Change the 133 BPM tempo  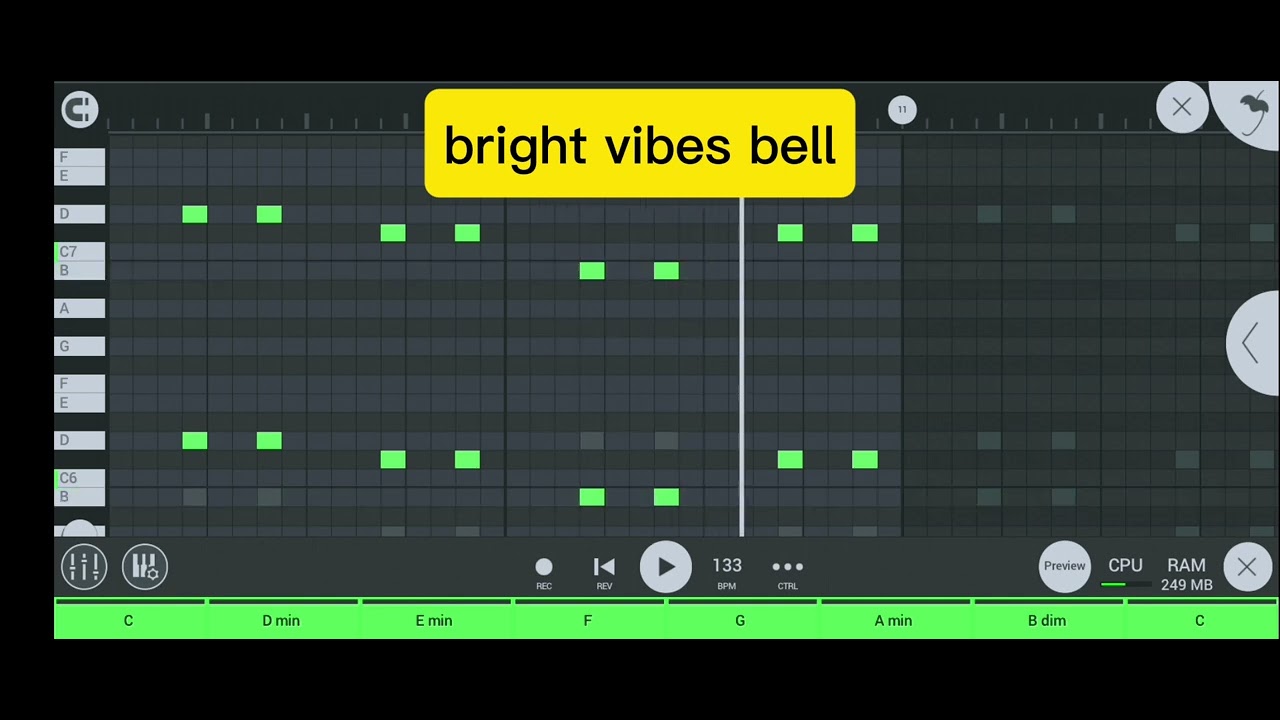coord(727,572)
